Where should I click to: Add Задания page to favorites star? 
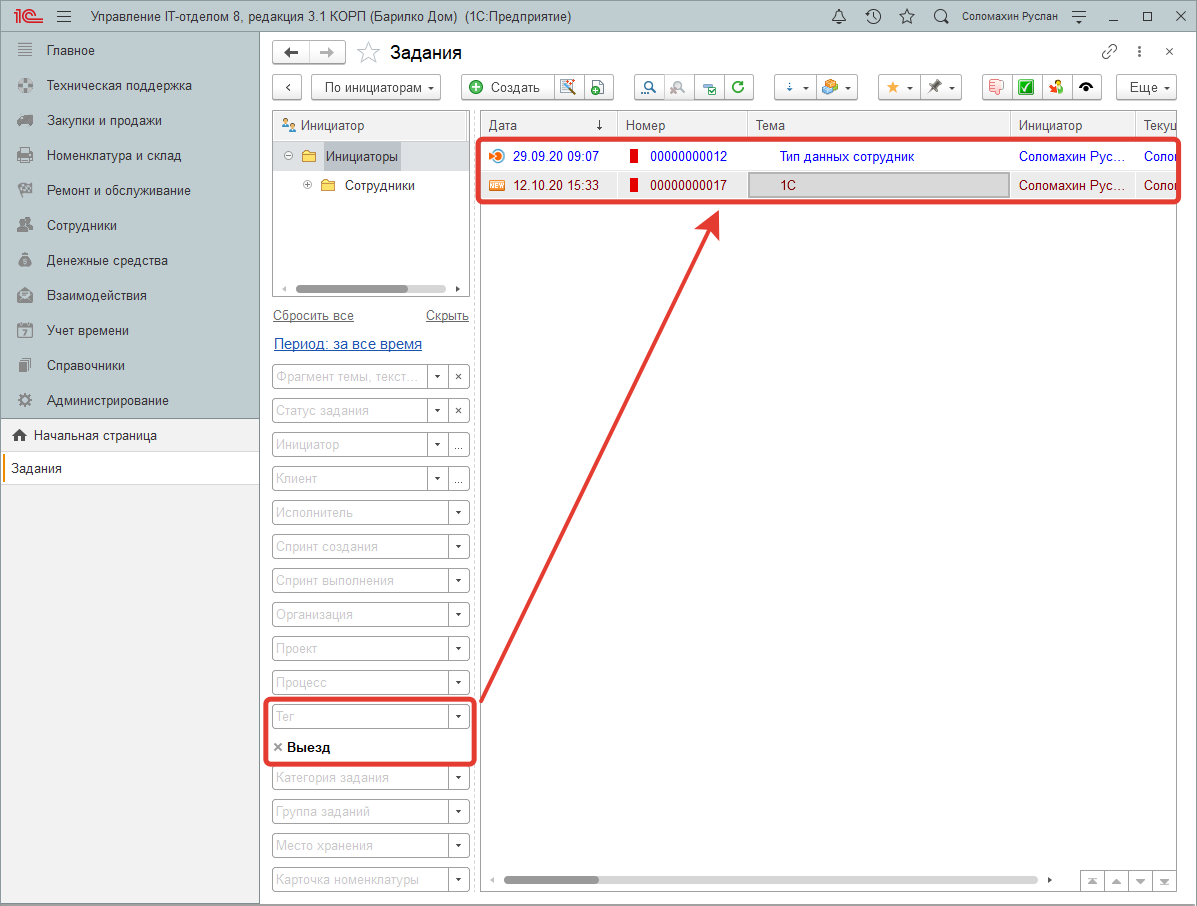click(369, 52)
